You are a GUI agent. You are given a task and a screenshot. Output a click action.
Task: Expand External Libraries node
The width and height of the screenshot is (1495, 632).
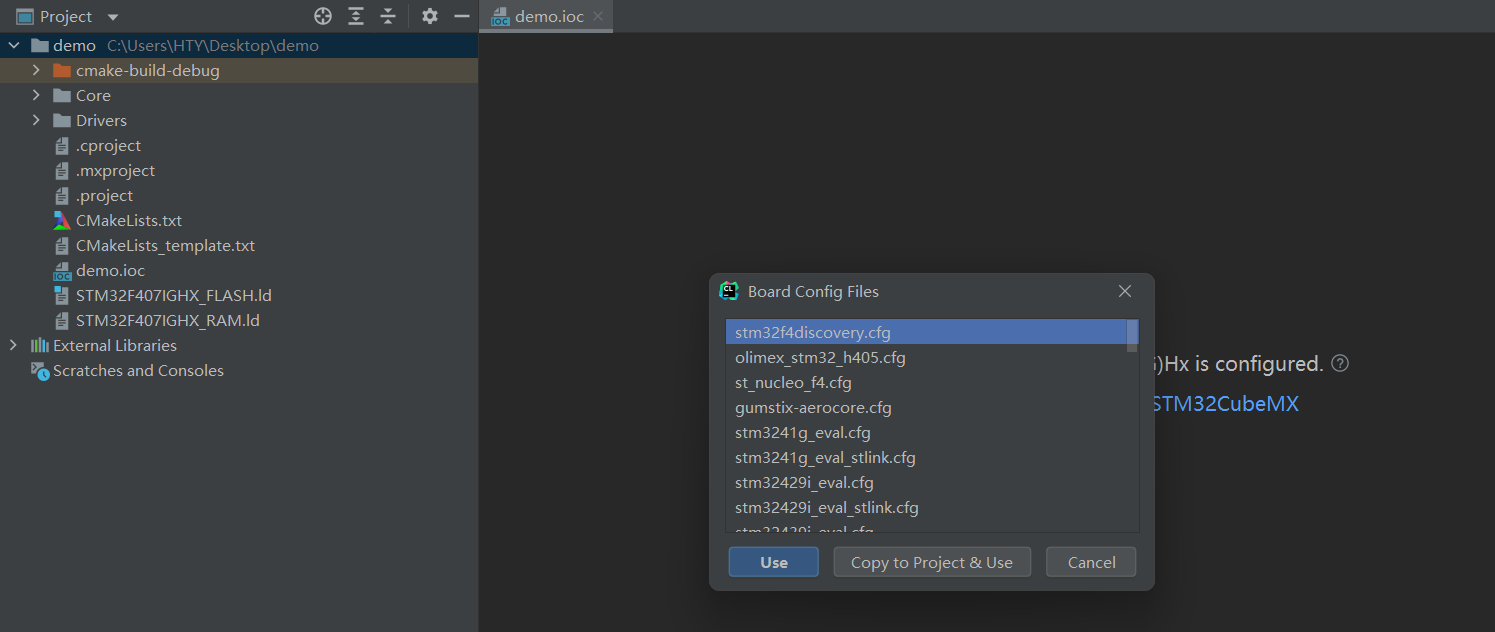point(13,346)
